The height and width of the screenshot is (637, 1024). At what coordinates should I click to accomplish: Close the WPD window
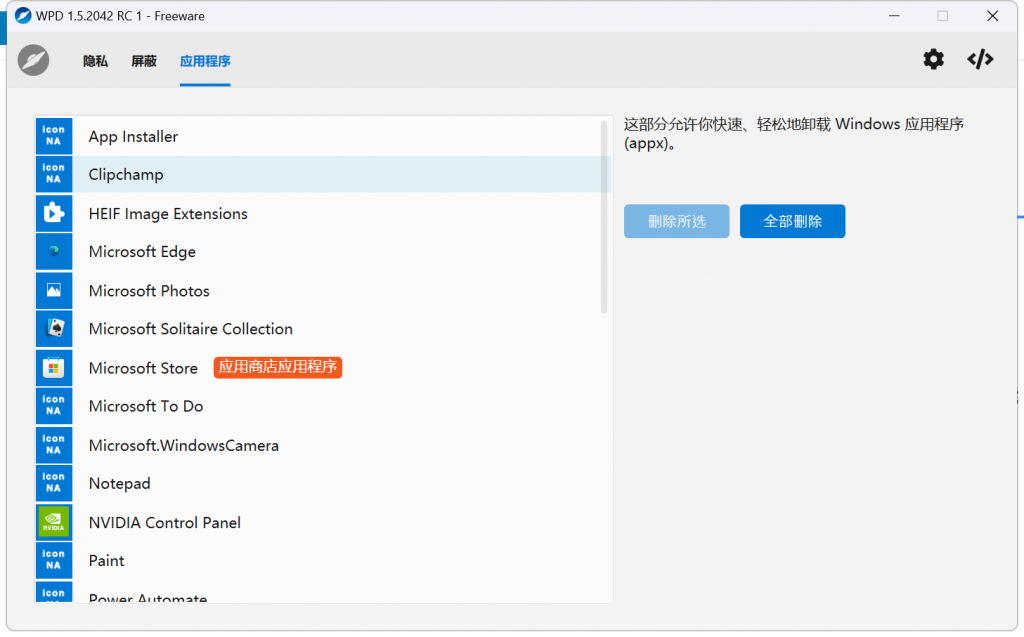(x=993, y=16)
